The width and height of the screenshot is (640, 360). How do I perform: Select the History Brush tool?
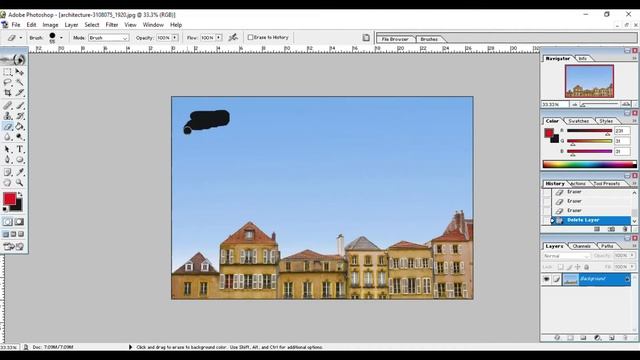coord(20,116)
